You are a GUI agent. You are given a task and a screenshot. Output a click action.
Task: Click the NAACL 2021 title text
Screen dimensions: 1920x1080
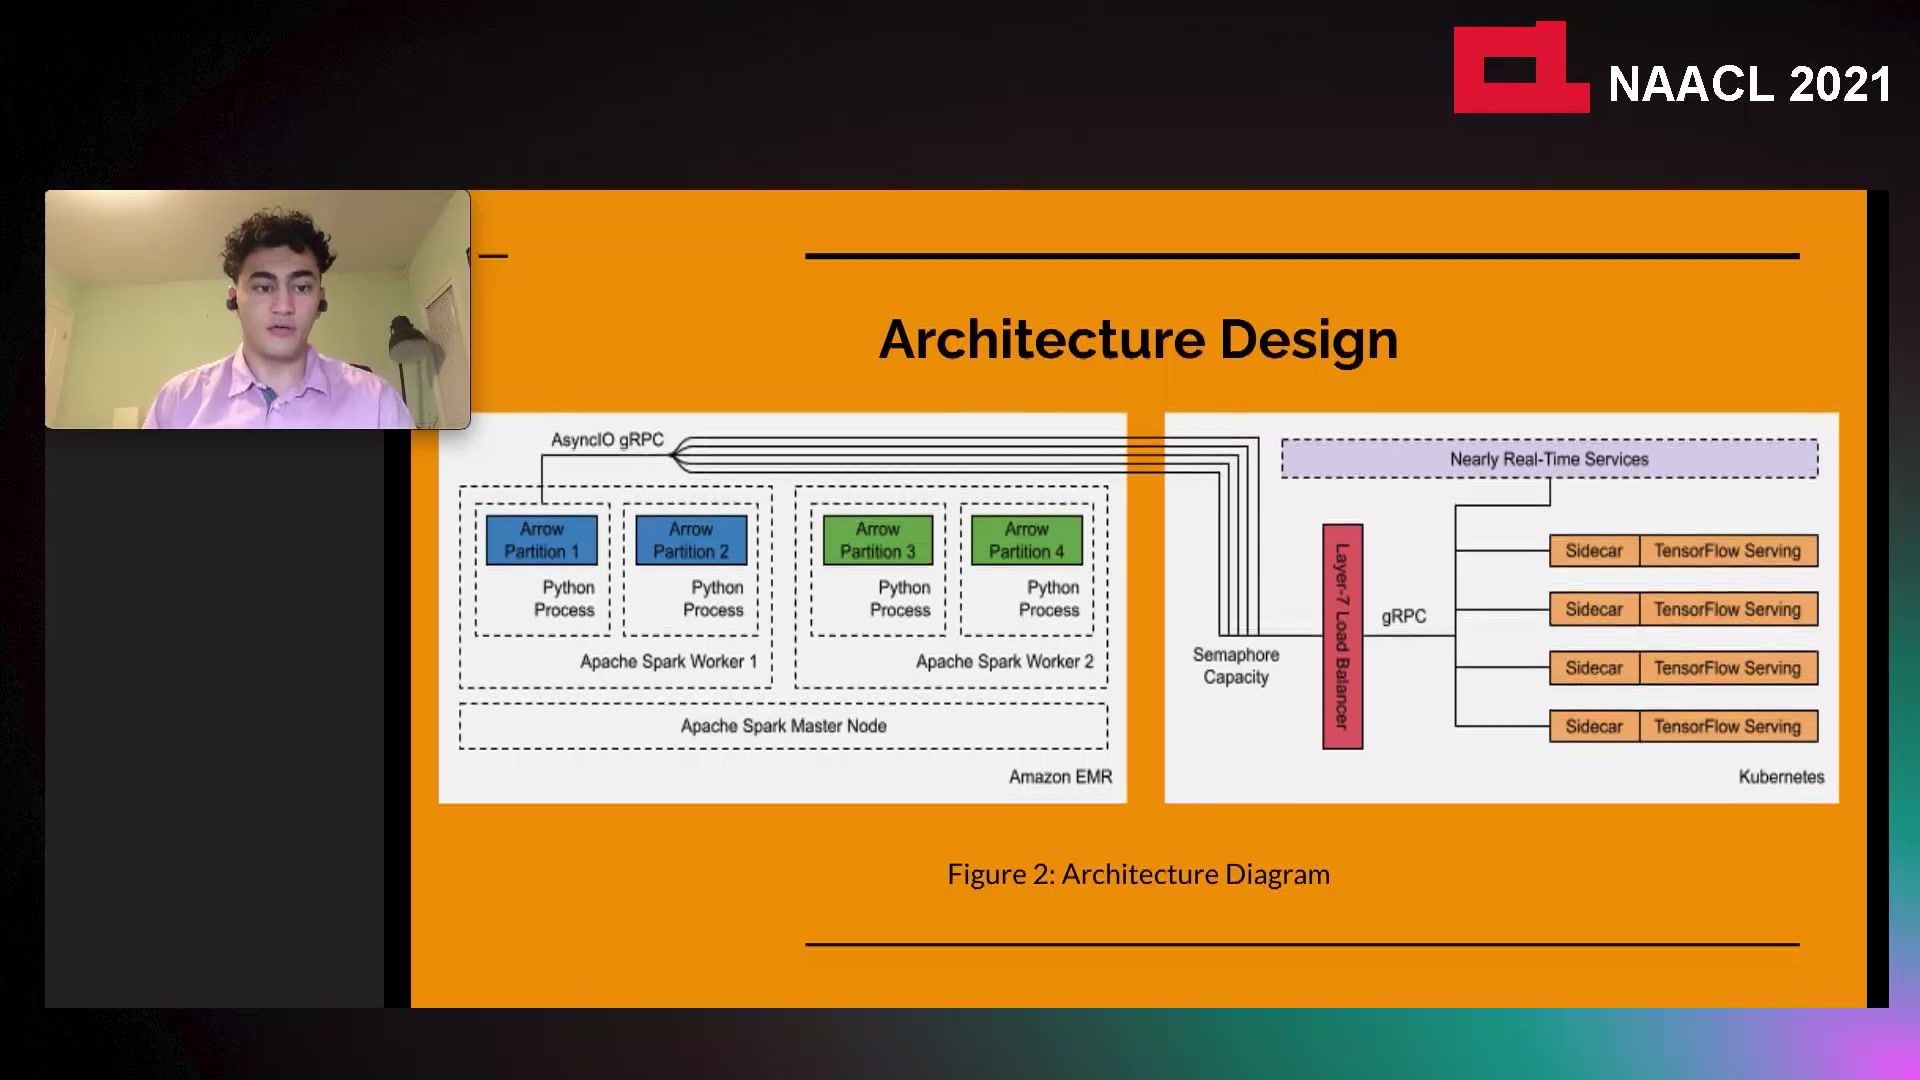tap(1749, 85)
